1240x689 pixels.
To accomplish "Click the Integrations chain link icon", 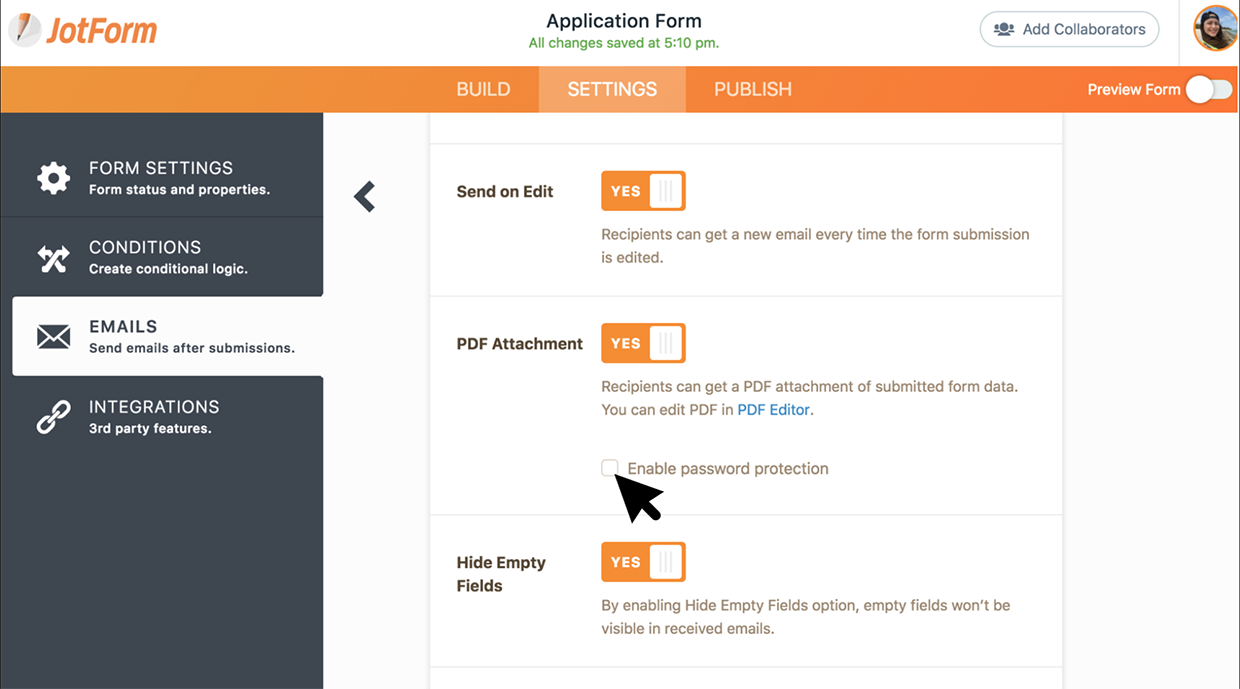I will [53, 417].
